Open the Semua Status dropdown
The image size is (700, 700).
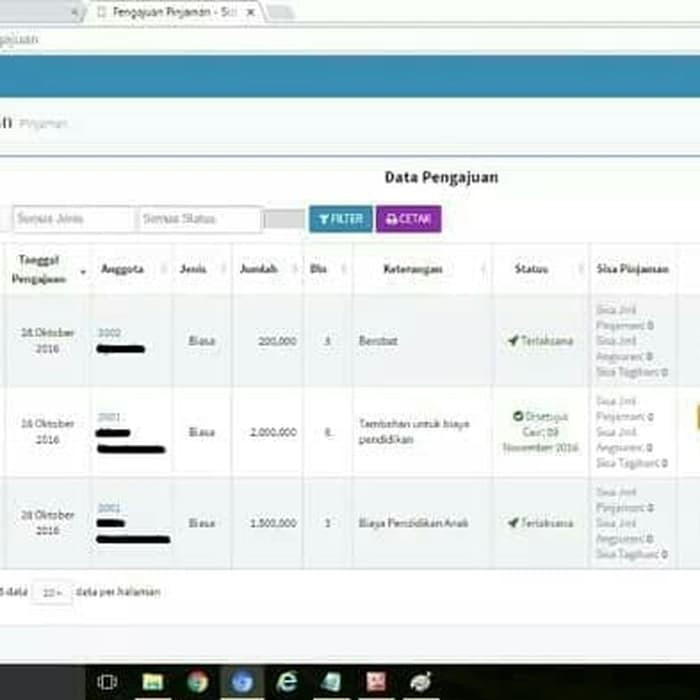pyautogui.click(x=200, y=219)
